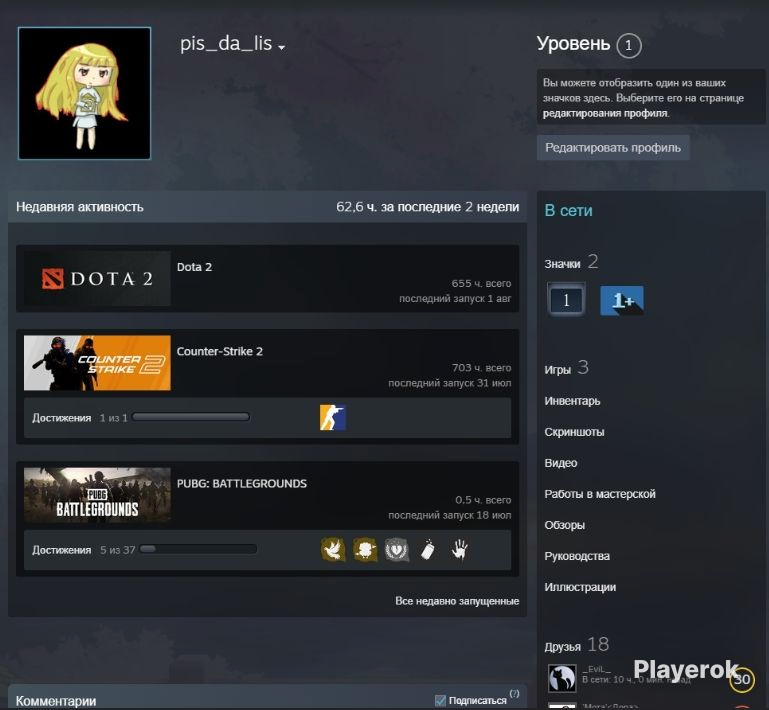This screenshot has width=769, height=710.
Task: Open the Reviews link
Action: pyautogui.click(x=564, y=525)
